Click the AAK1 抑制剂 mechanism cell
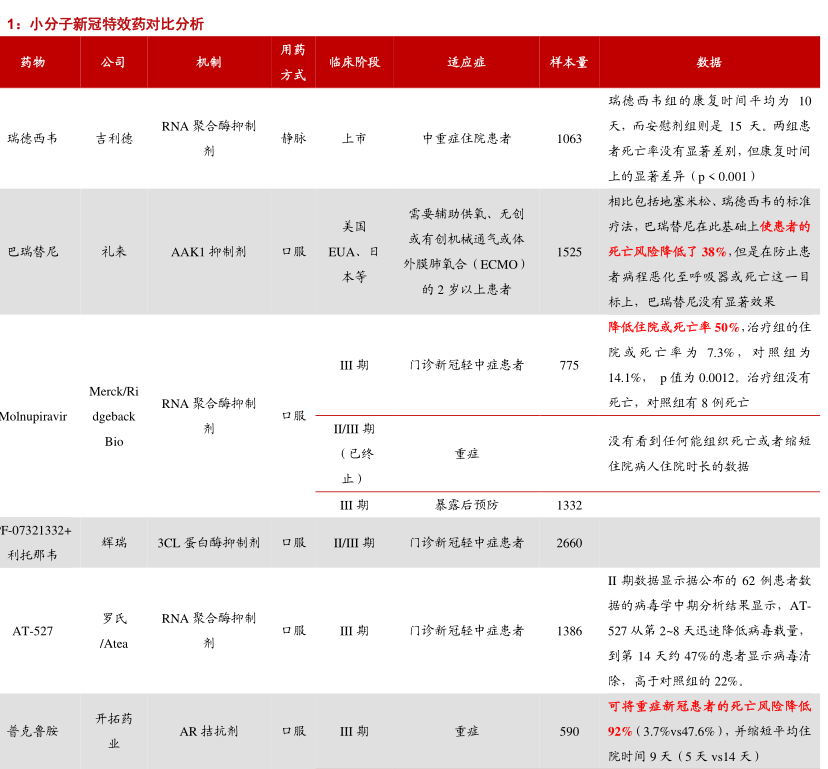The image size is (828, 769). coord(209,252)
